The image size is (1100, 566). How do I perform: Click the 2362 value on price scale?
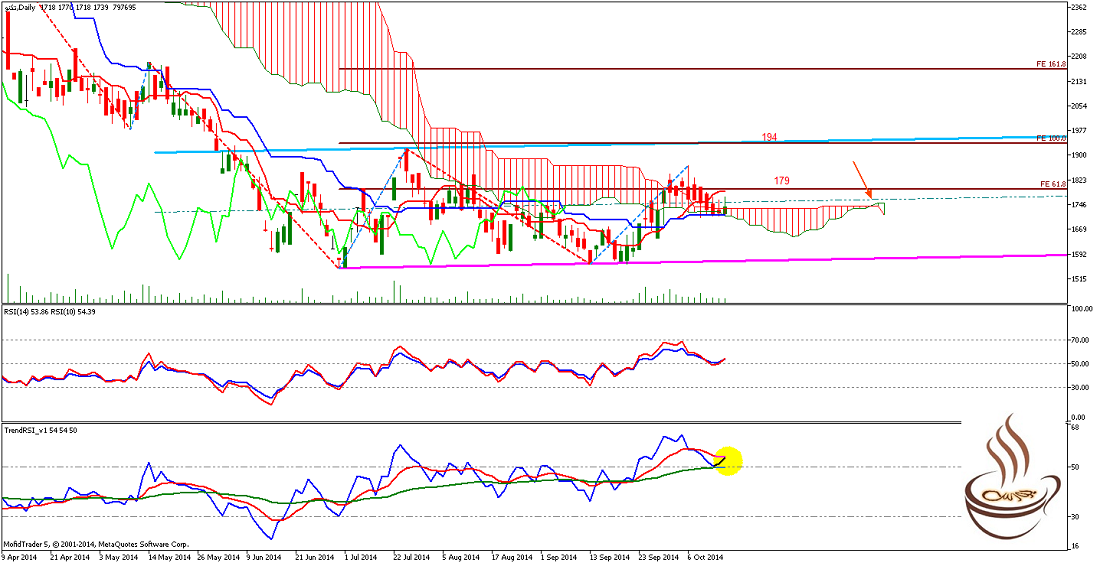tap(1079, 8)
